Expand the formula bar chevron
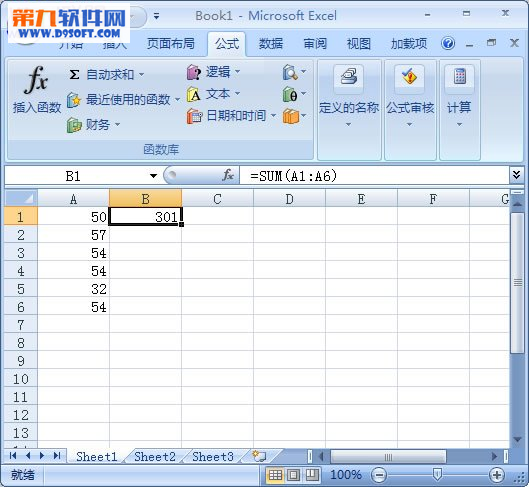 [x=516, y=175]
